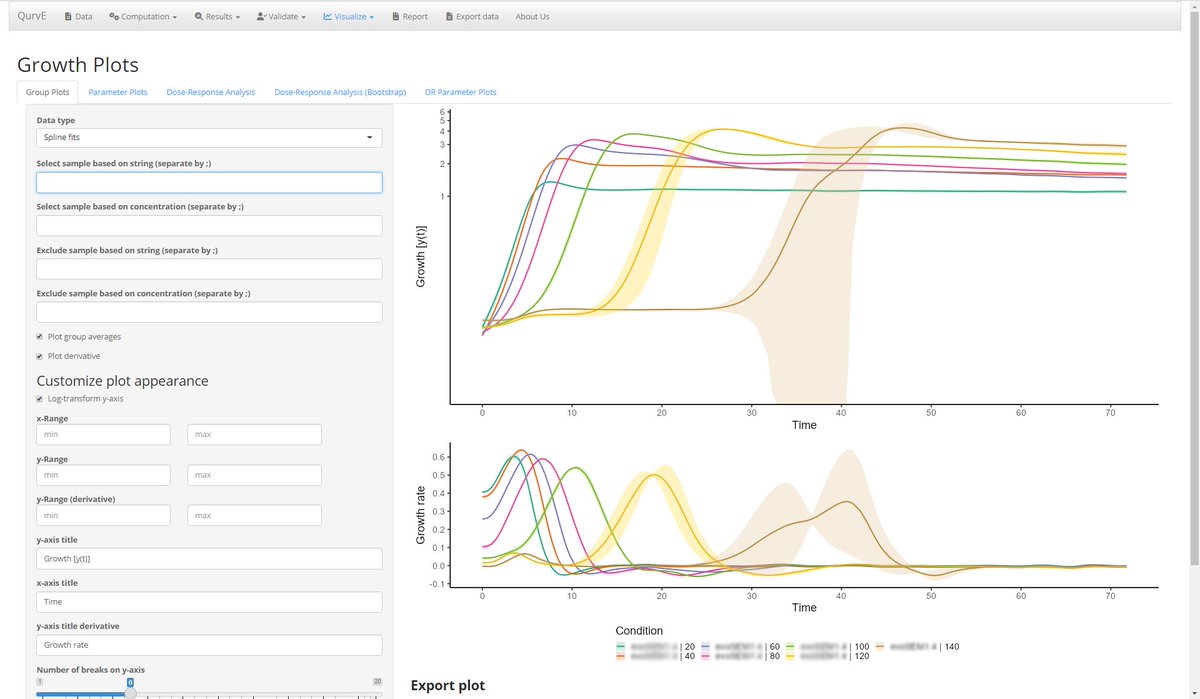The width and height of the screenshot is (1200, 699).
Task: Click the legend swatch for condition 40
Action: coord(622,657)
